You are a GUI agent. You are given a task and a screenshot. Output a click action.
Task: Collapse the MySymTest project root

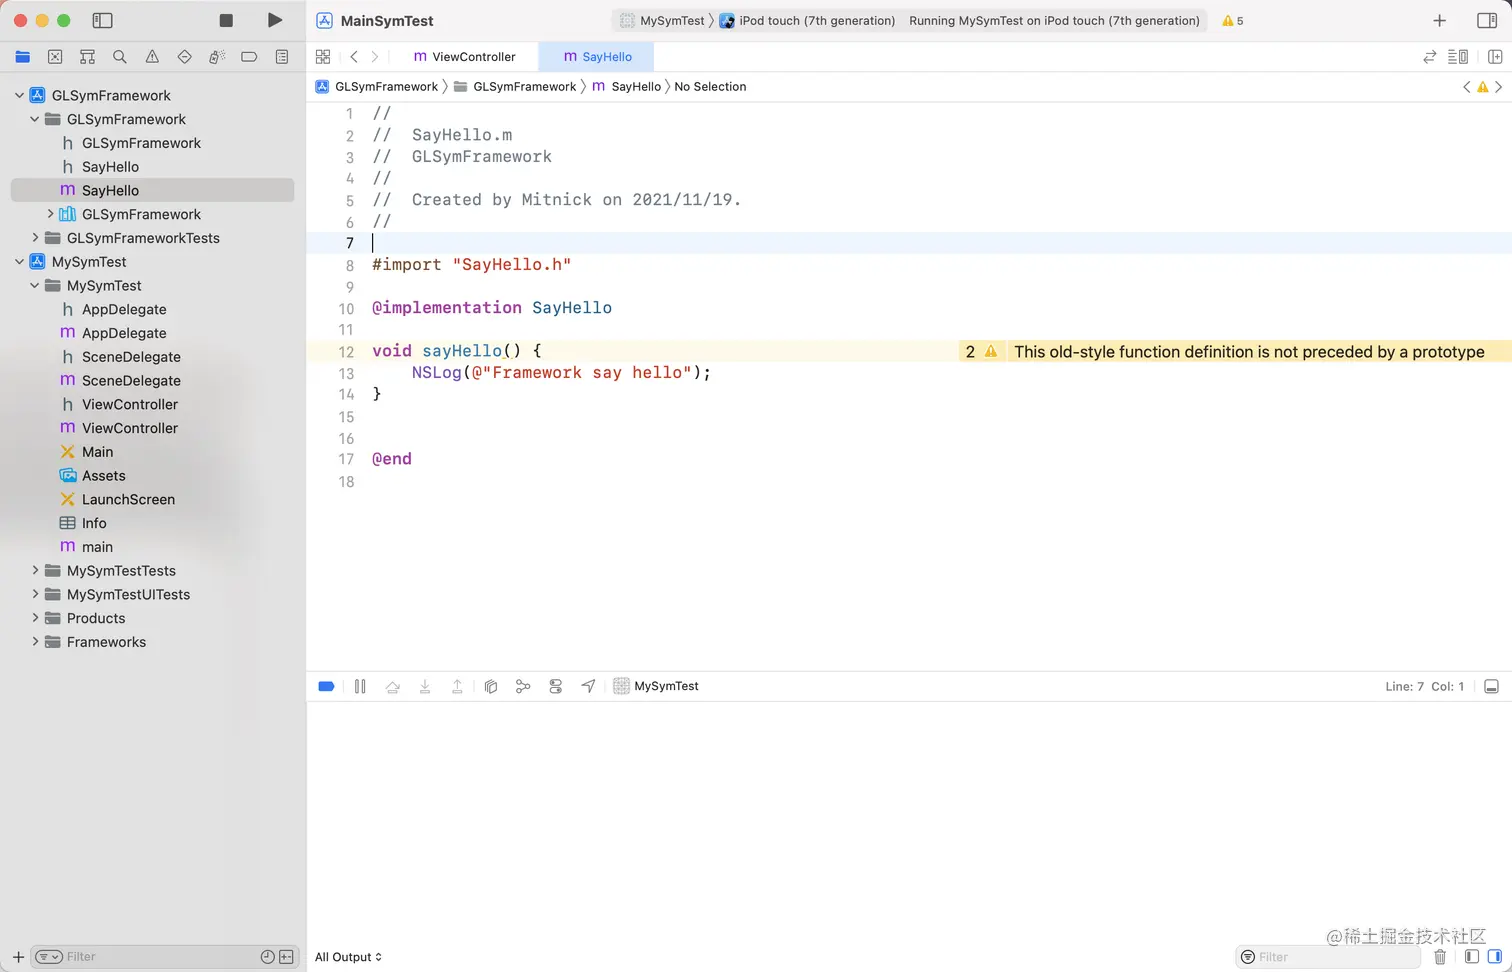(x=19, y=262)
